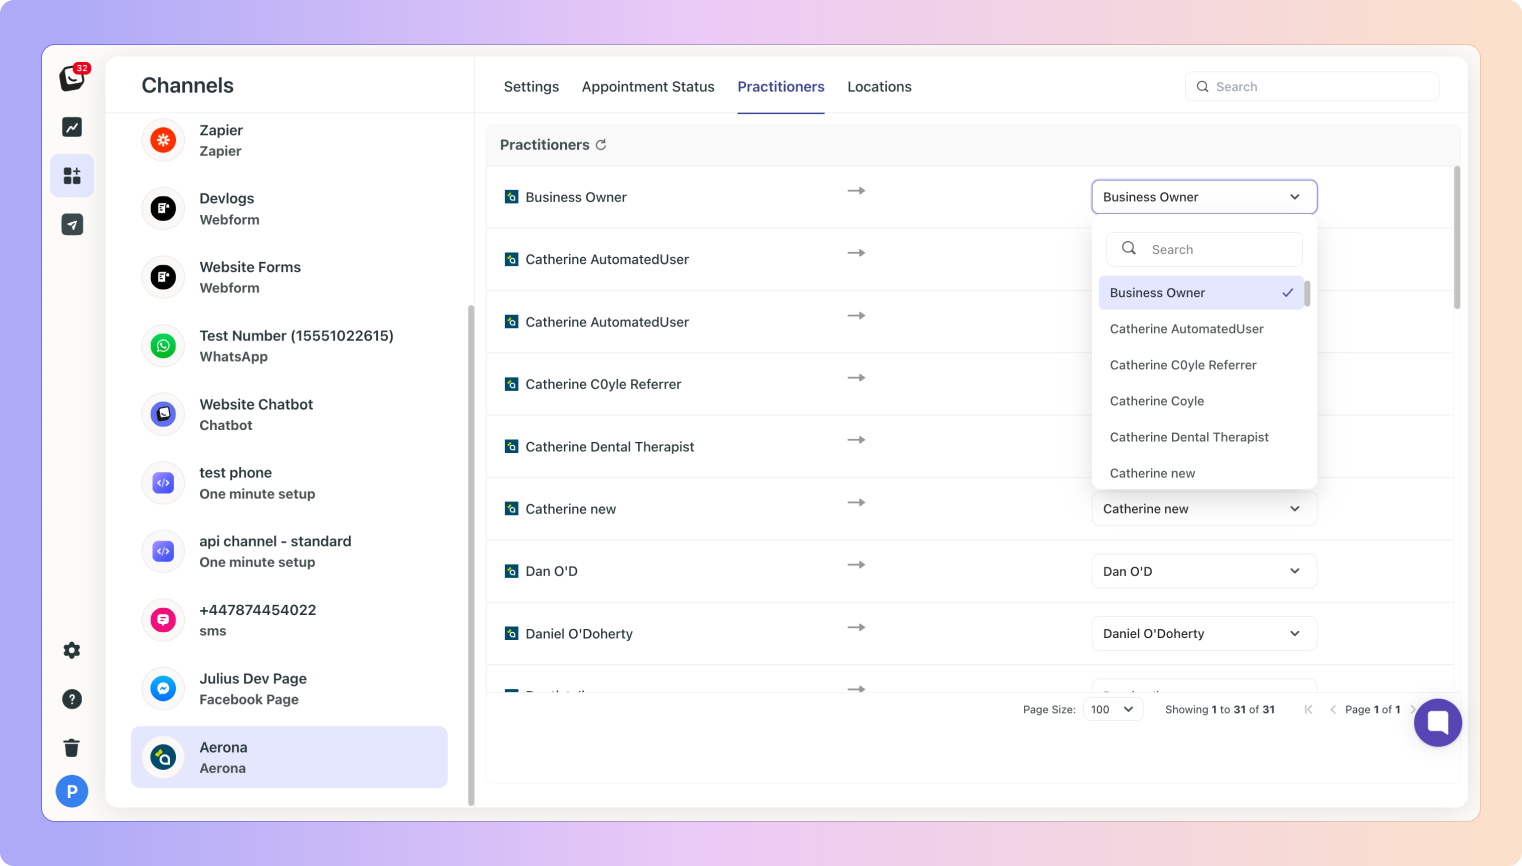The height and width of the screenshot is (866, 1522).
Task: Open the Dan O'D mapping dropdown
Action: coord(1203,571)
